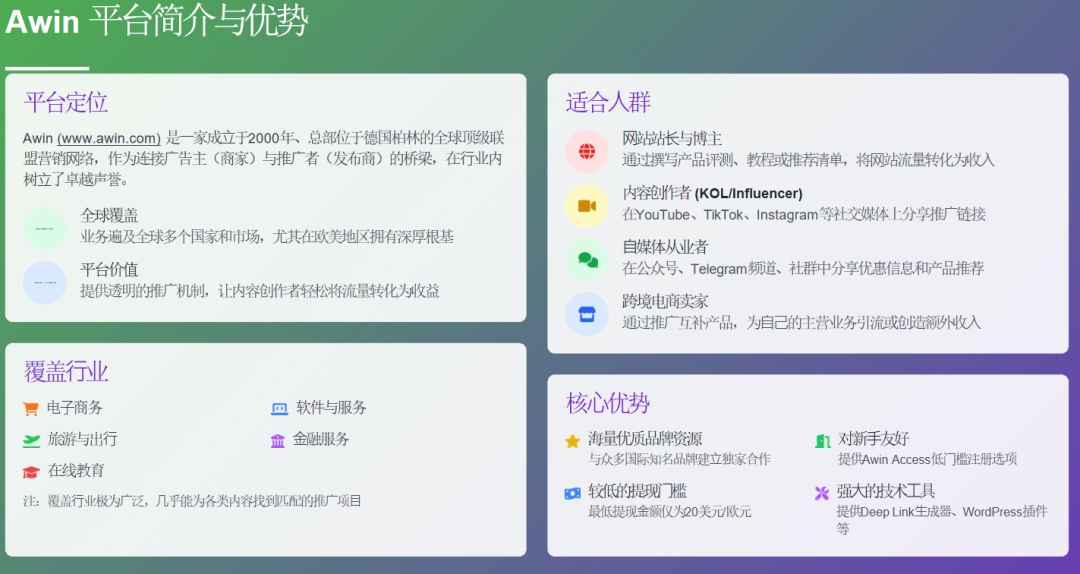Select the 平台定位 heading
The width and height of the screenshot is (1080, 574).
coord(65,103)
